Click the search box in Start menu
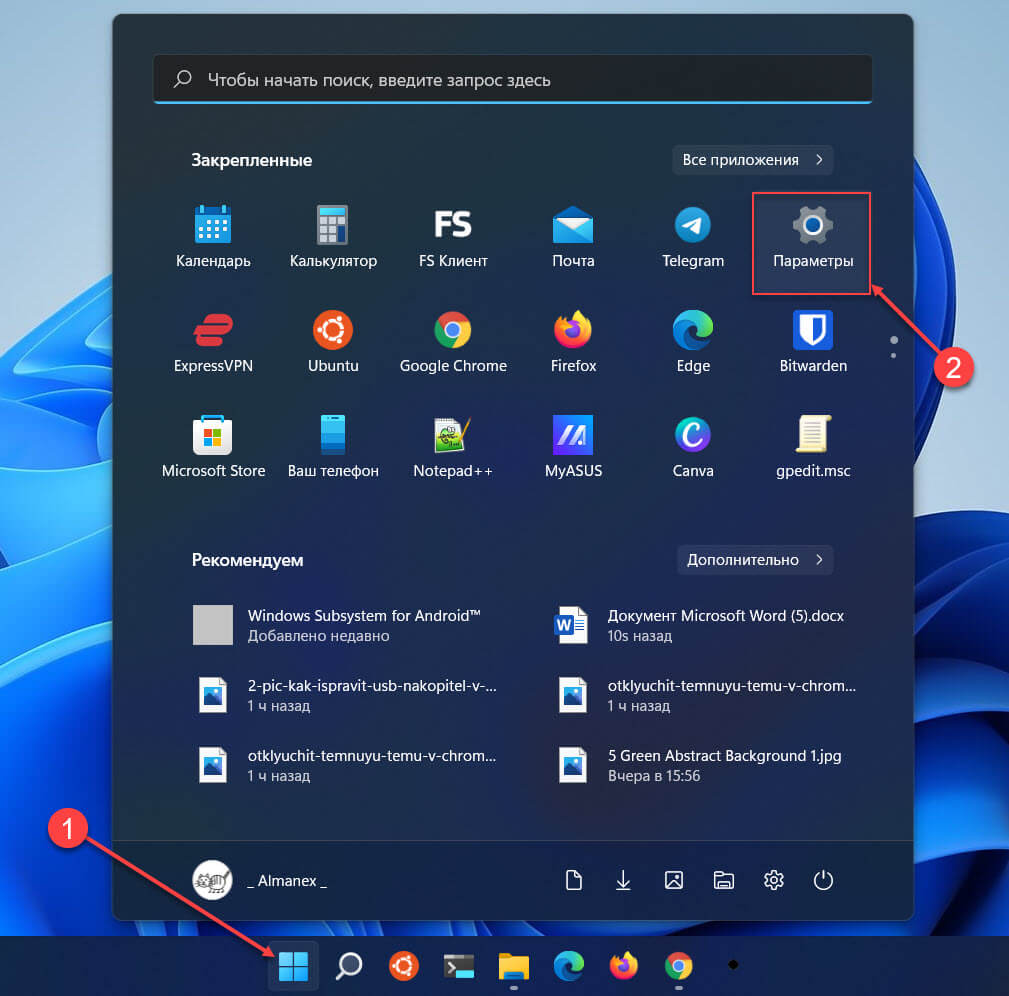This screenshot has width=1009, height=996. point(512,80)
